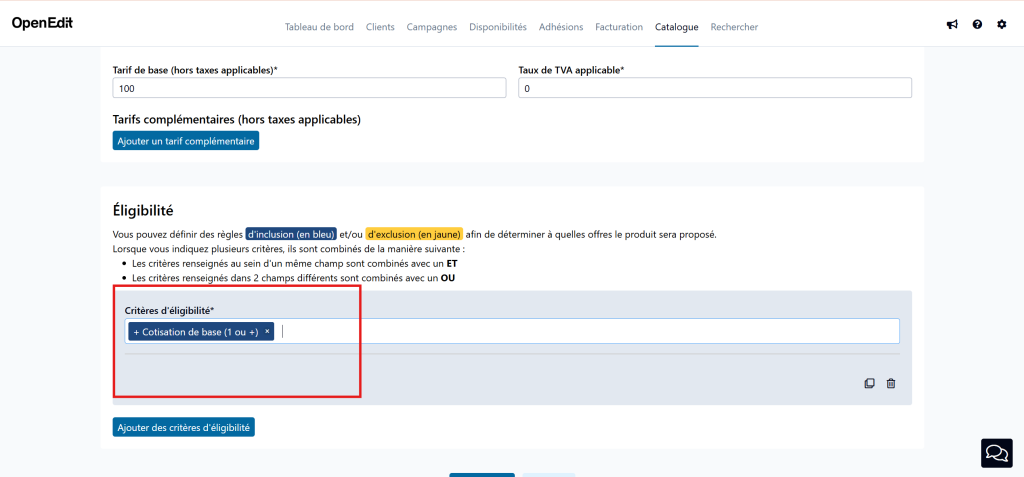Open the Facturation section
This screenshot has width=1024, height=477.
click(x=618, y=27)
